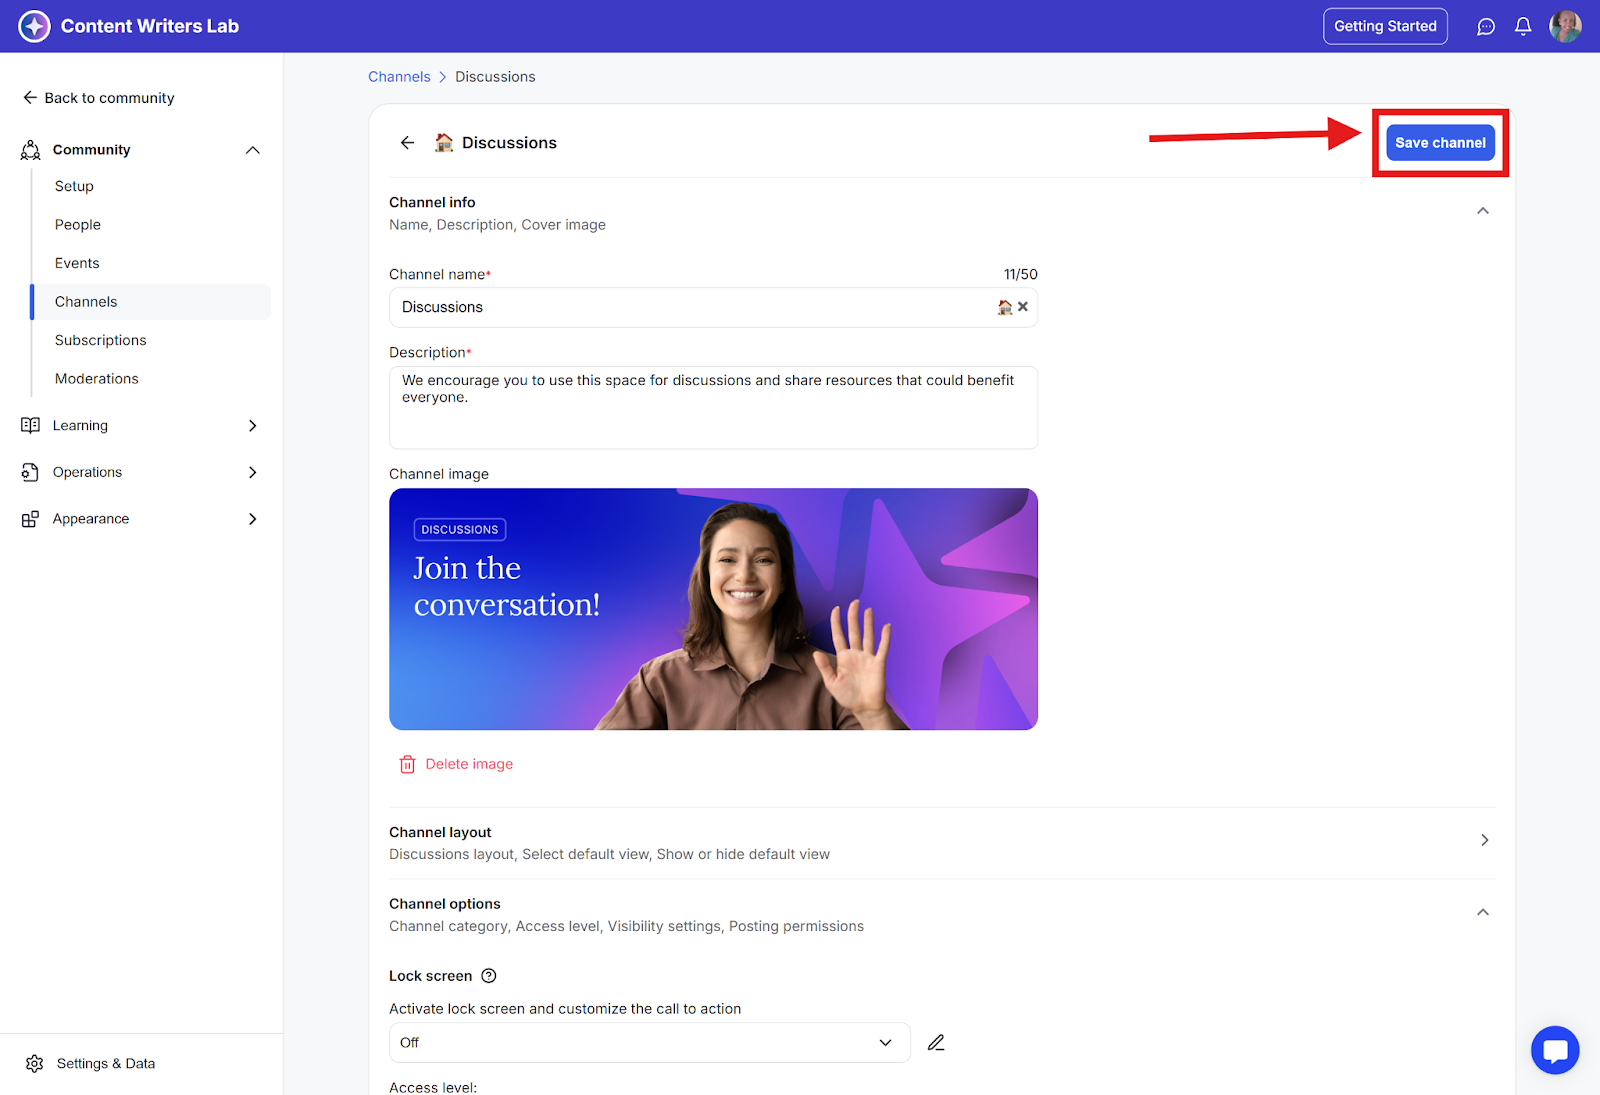Image resolution: width=1600 pixels, height=1095 pixels.
Task: Click the house emoji in the Discussions heading
Action: point(444,143)
